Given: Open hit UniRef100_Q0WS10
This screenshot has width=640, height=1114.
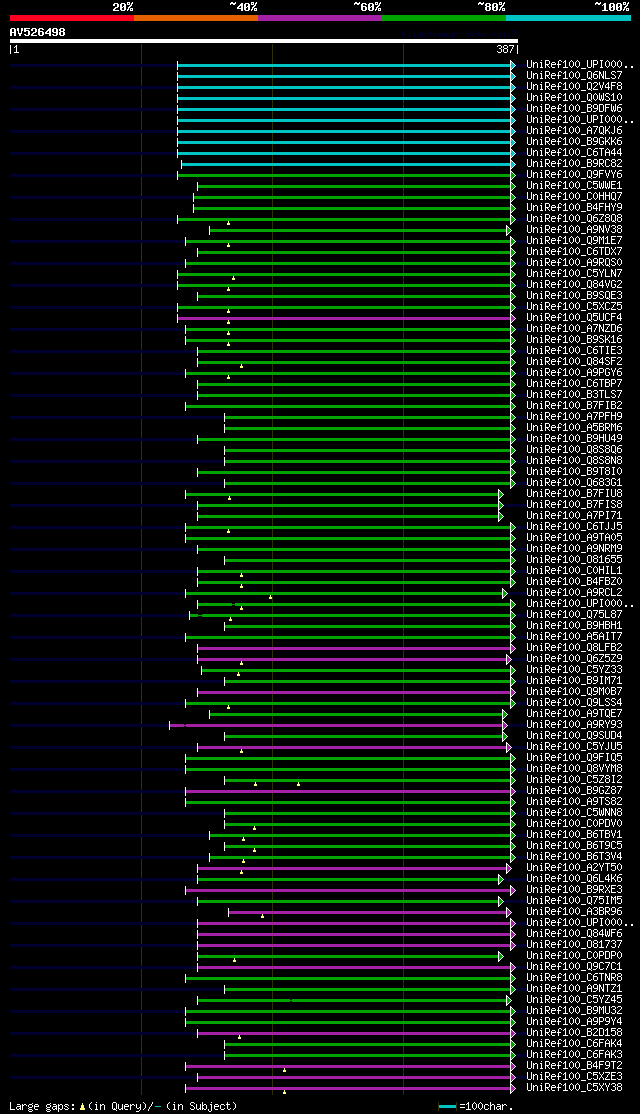Looking at the screenshot, I should click(575, 97).
